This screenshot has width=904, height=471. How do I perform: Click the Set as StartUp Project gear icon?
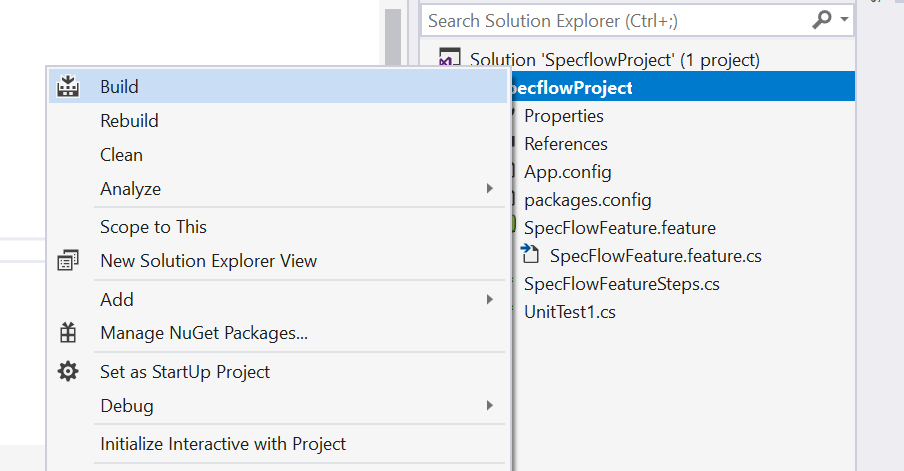[x=68, y=372]
